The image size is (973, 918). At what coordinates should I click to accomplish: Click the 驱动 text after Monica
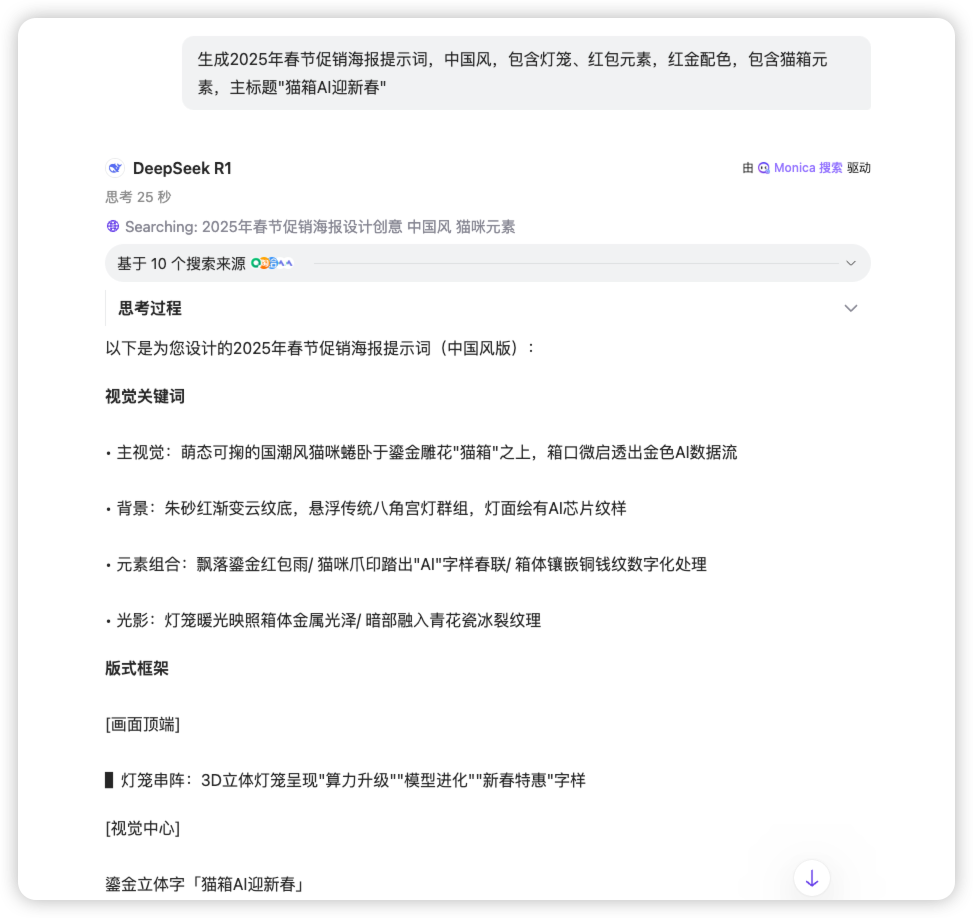click(859, 168)
